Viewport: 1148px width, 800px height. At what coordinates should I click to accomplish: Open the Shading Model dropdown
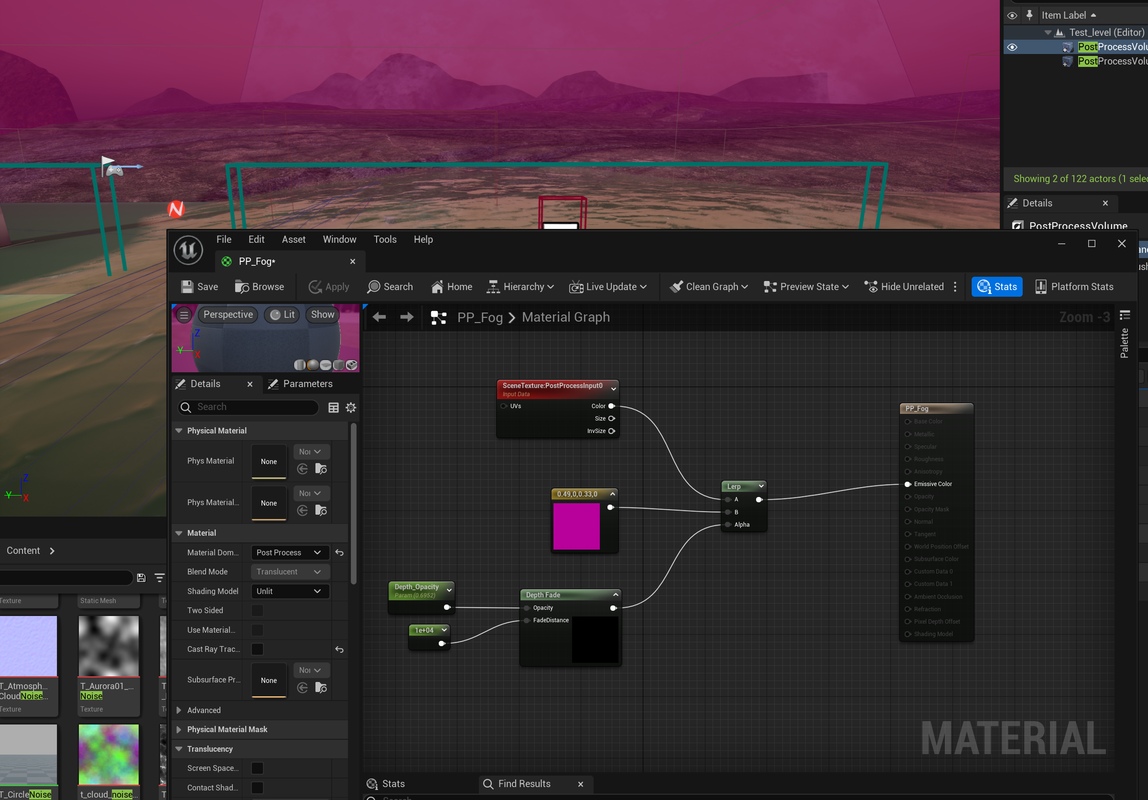(289, 591)
